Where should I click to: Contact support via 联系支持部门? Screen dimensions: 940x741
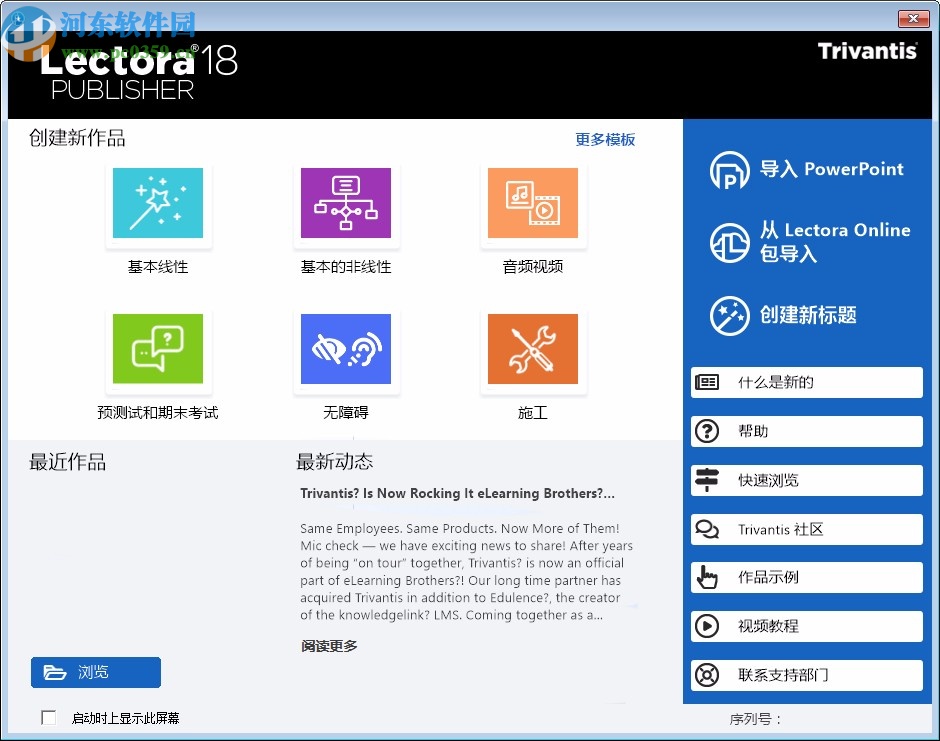(x=805, y=675)
